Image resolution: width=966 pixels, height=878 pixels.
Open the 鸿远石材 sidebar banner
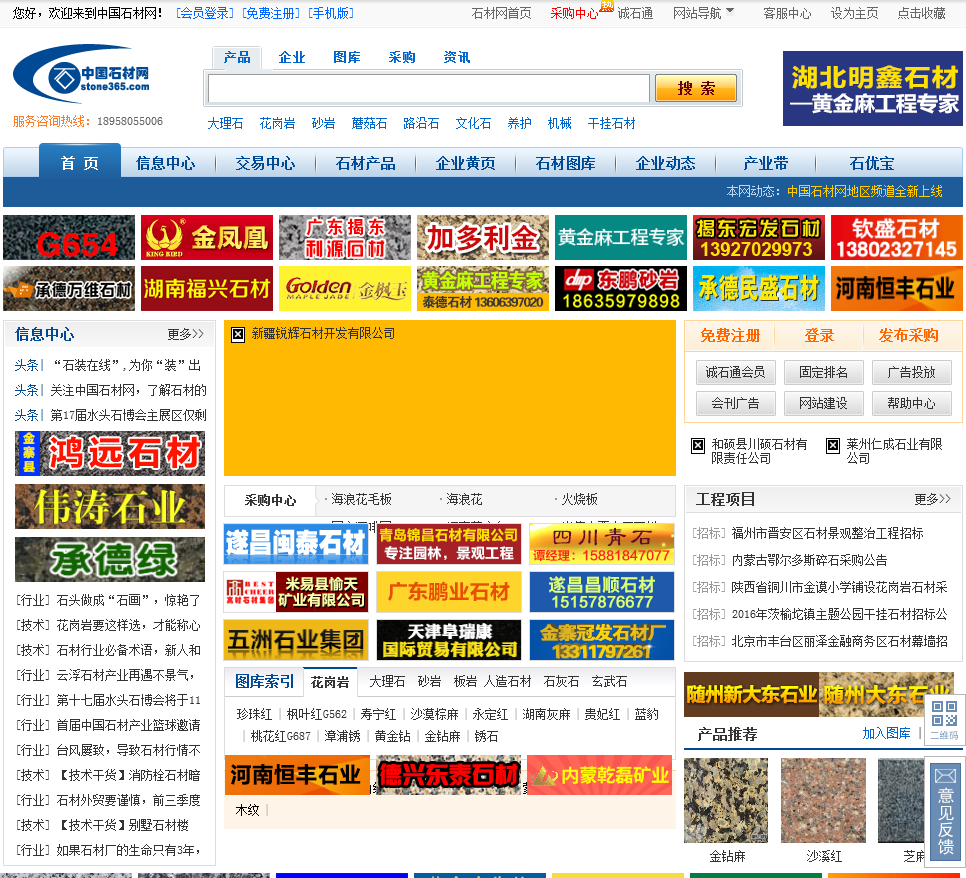pyautogui.click(x=110, y=453)
